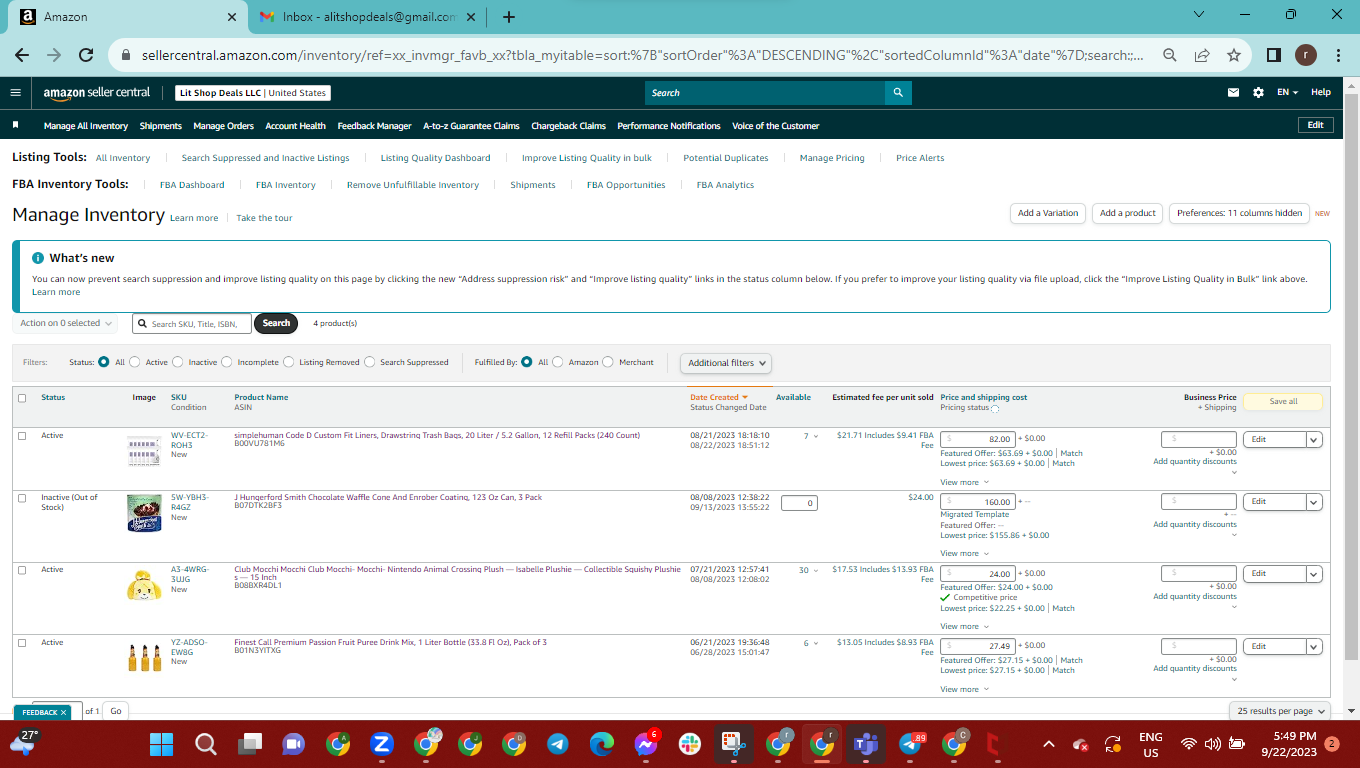The height and width of the screenshot is (768, 1360).
Task: Open 25 results per page dropdown
Action: 1280,711
